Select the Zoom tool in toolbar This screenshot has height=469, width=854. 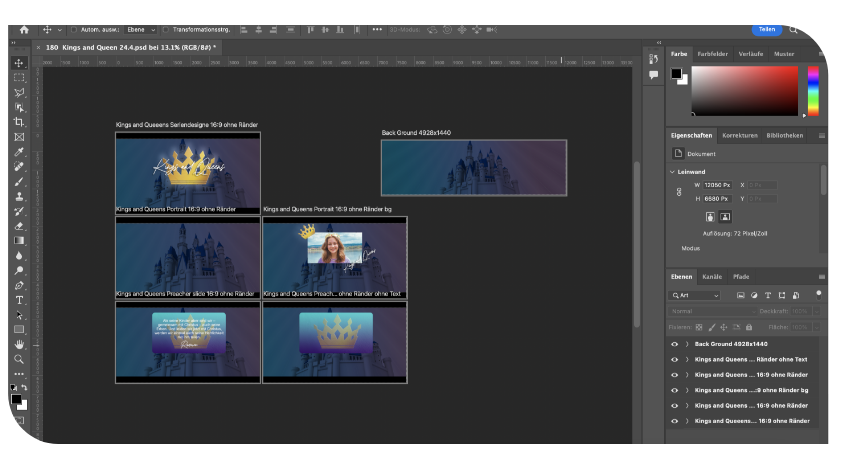point(19,359)
